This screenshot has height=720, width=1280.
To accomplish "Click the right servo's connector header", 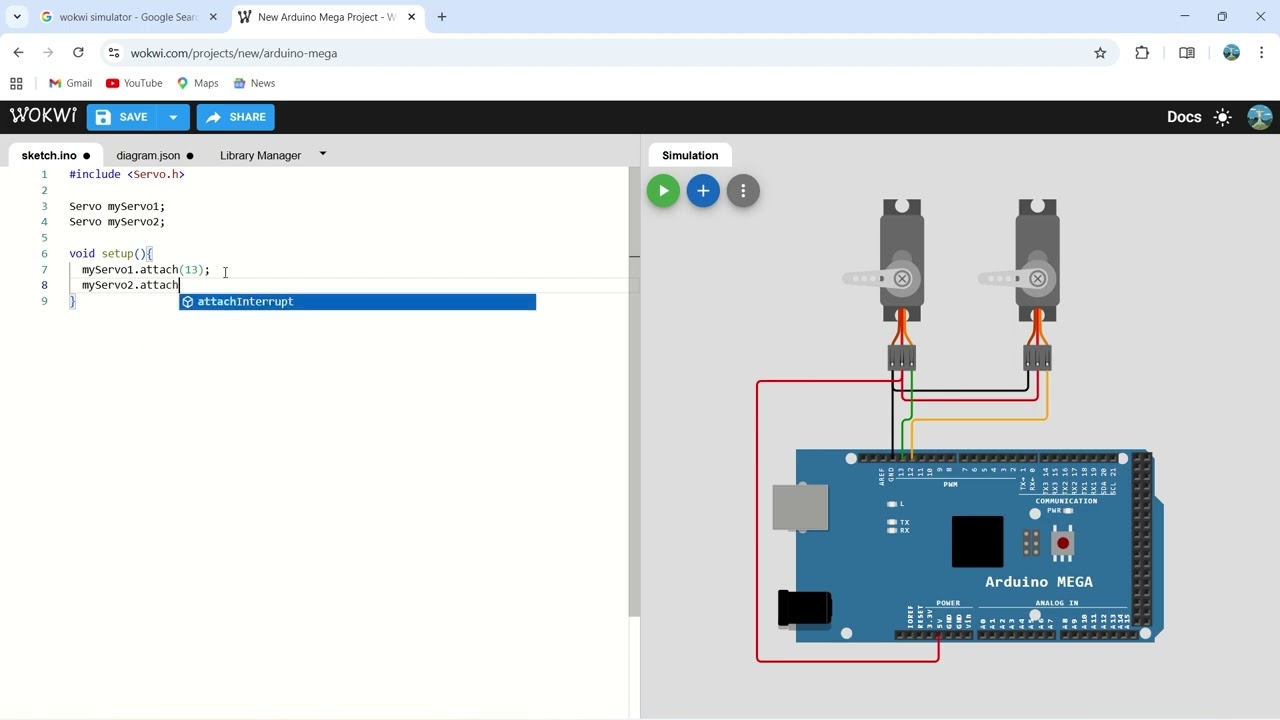I will point(1037,357).
